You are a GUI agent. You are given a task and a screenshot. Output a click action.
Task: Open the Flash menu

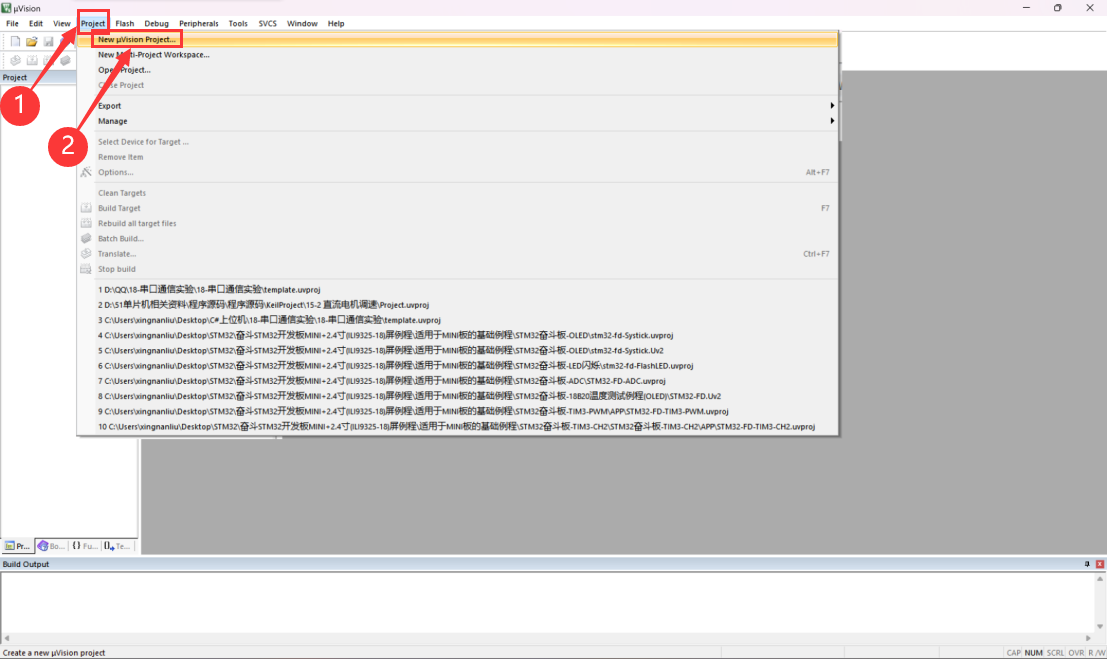[124, 23]
